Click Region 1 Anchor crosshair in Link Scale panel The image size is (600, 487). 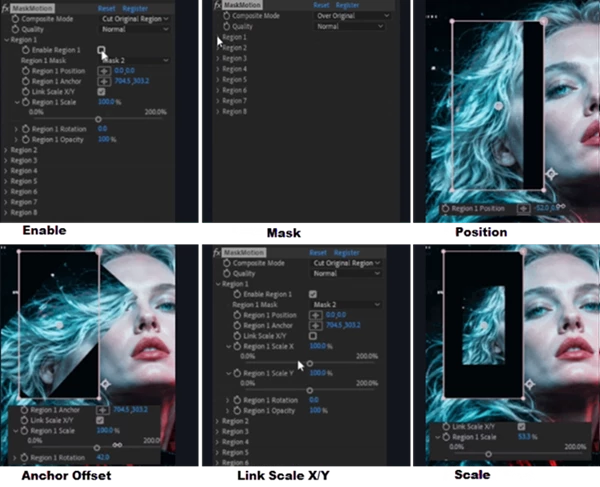click(x=316, y=325)
